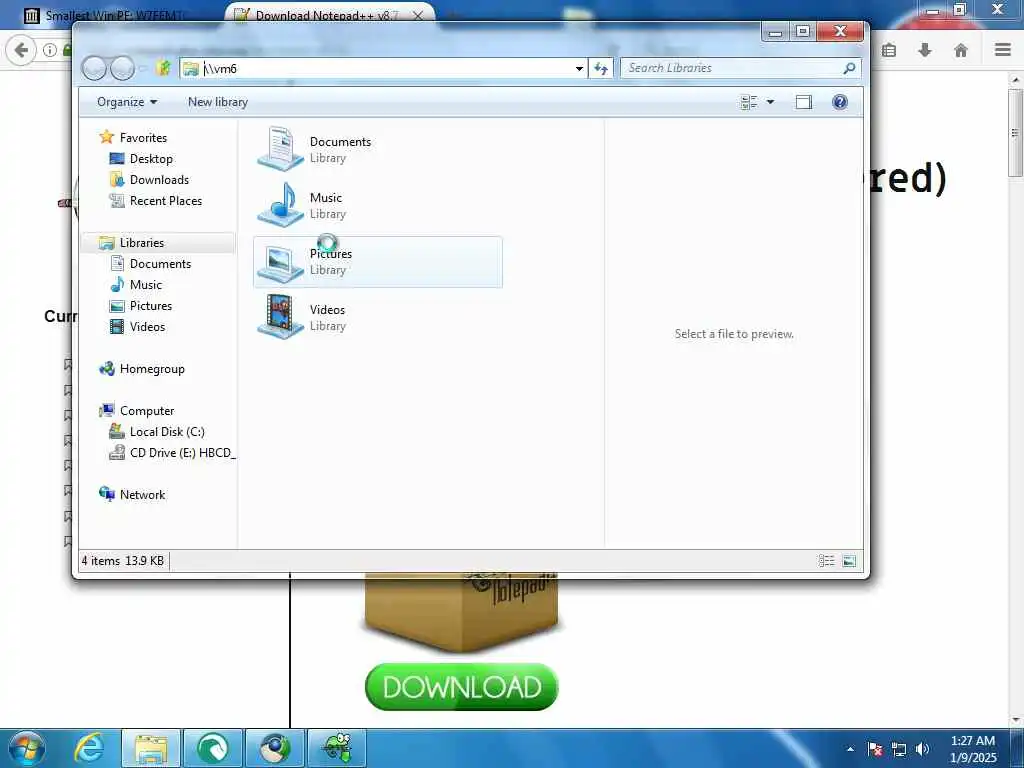Image resolution: width=1024 pixels, height=768 pixels.
Task: Click the search magnifier icon
Action: 850,68
